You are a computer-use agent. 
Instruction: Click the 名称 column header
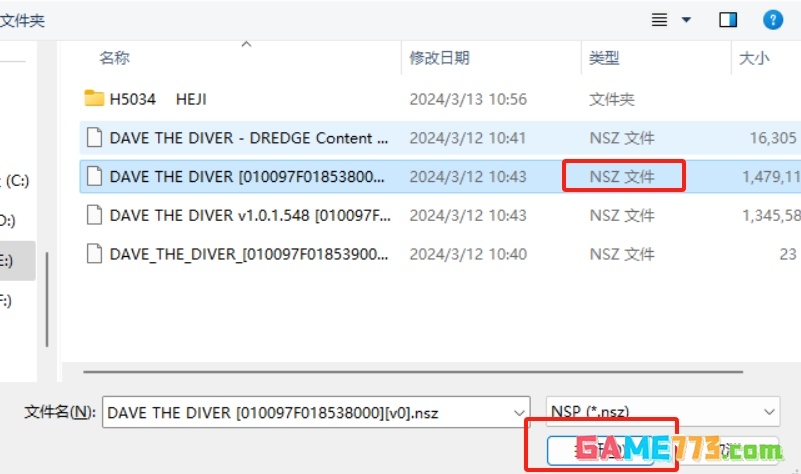[x=114, y=58]
